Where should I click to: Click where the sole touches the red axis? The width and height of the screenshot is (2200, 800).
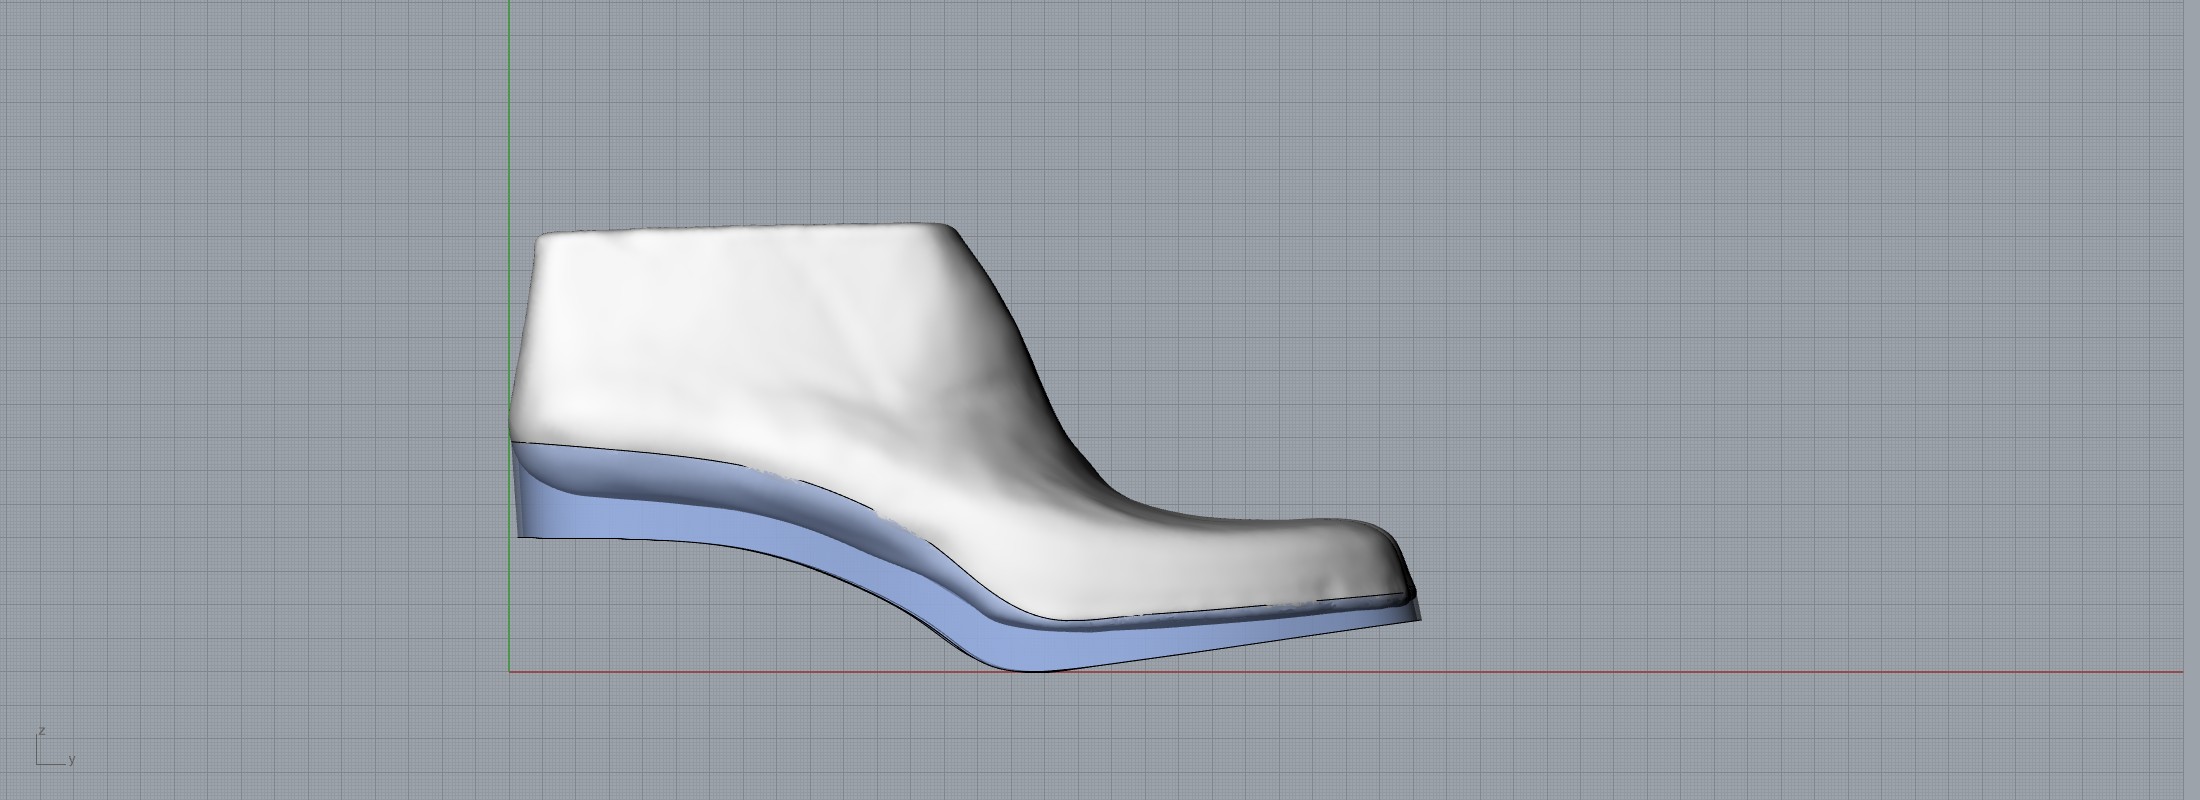tap(1035, 670)
